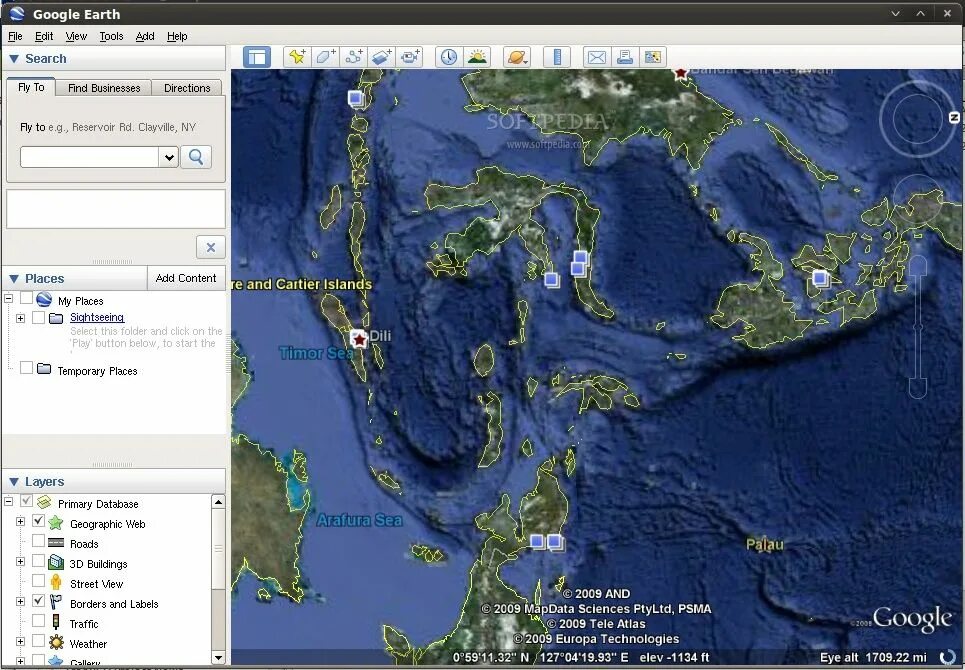Open the Sightseeing link
The width and height of the screenshot is (965, 670).
[97, 317]
